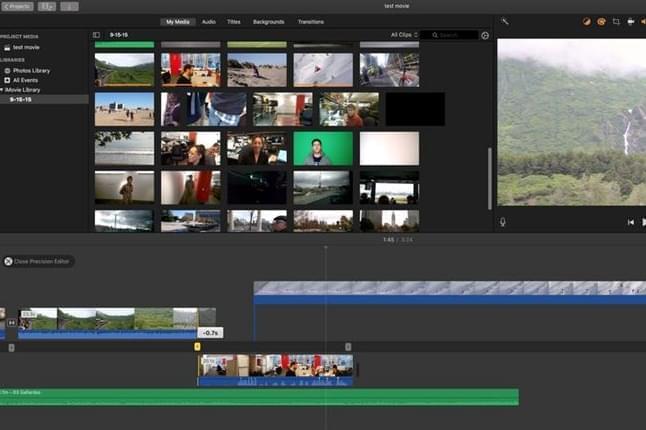Close Precision Editor
The width and height of the screenshot is (646, 430).
click(x=39, y=261)
